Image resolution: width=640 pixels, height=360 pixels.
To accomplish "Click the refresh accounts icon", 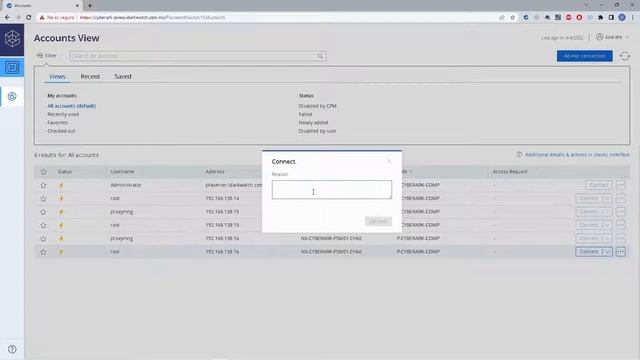I will coord(625,56).
